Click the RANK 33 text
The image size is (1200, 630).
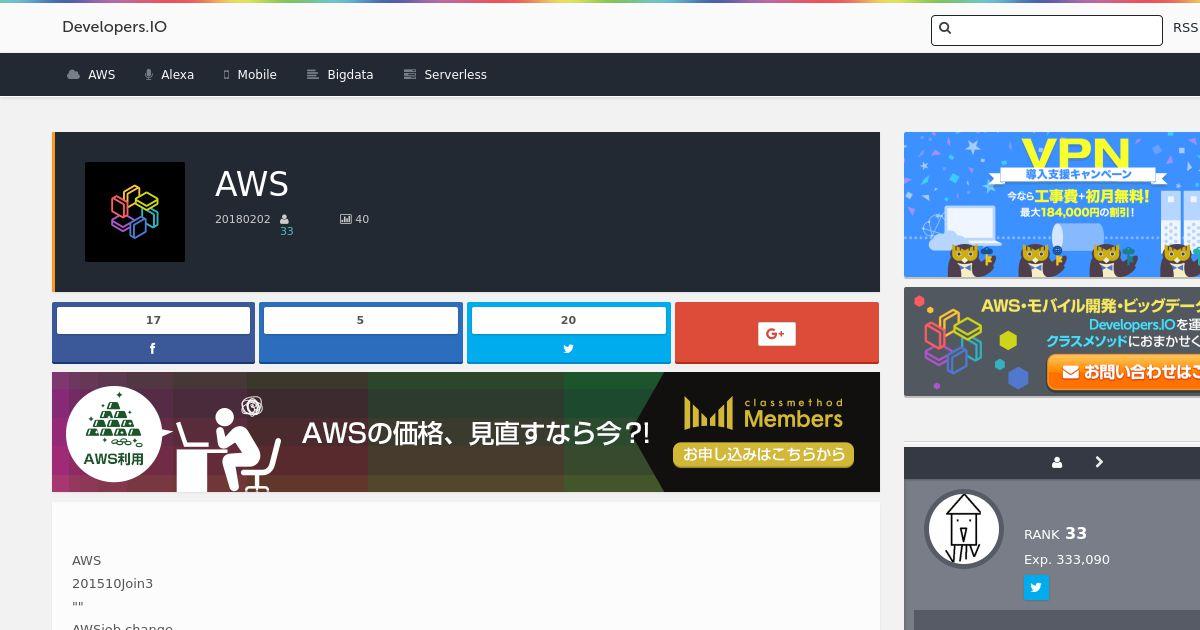click(1055, 534)
